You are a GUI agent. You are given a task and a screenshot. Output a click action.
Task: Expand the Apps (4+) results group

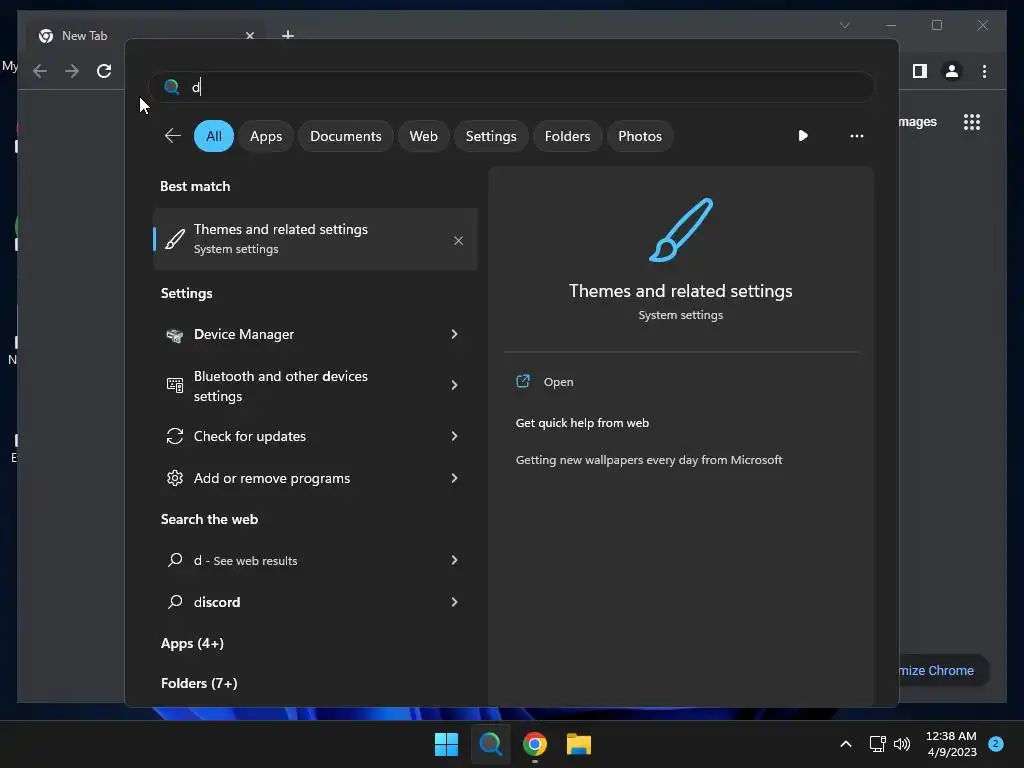point(192,643)
